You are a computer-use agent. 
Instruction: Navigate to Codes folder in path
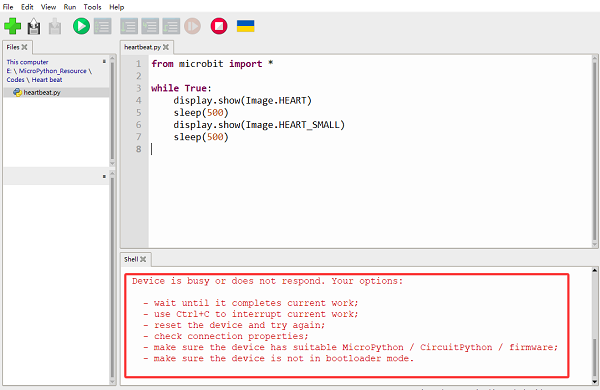[x=15, y=80]
